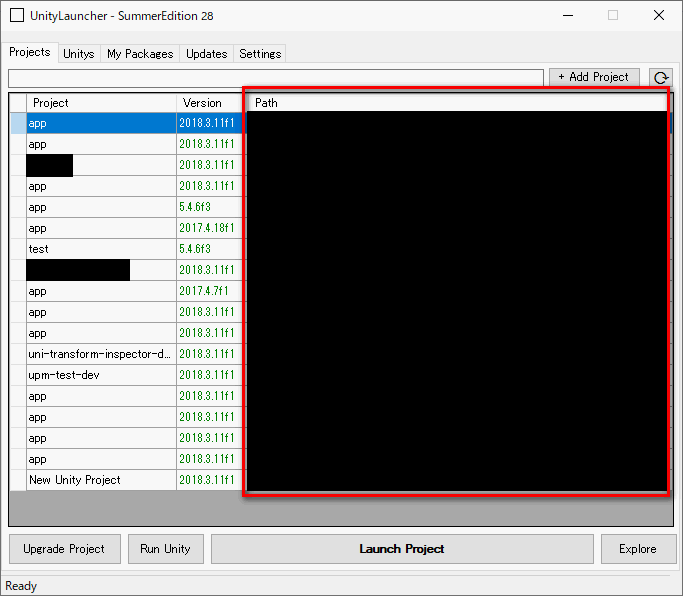The height and width of the screenshot is (596, 683).
Task: Click the Launch Project button
Action: pyautogui.click(x=402, y=549)
